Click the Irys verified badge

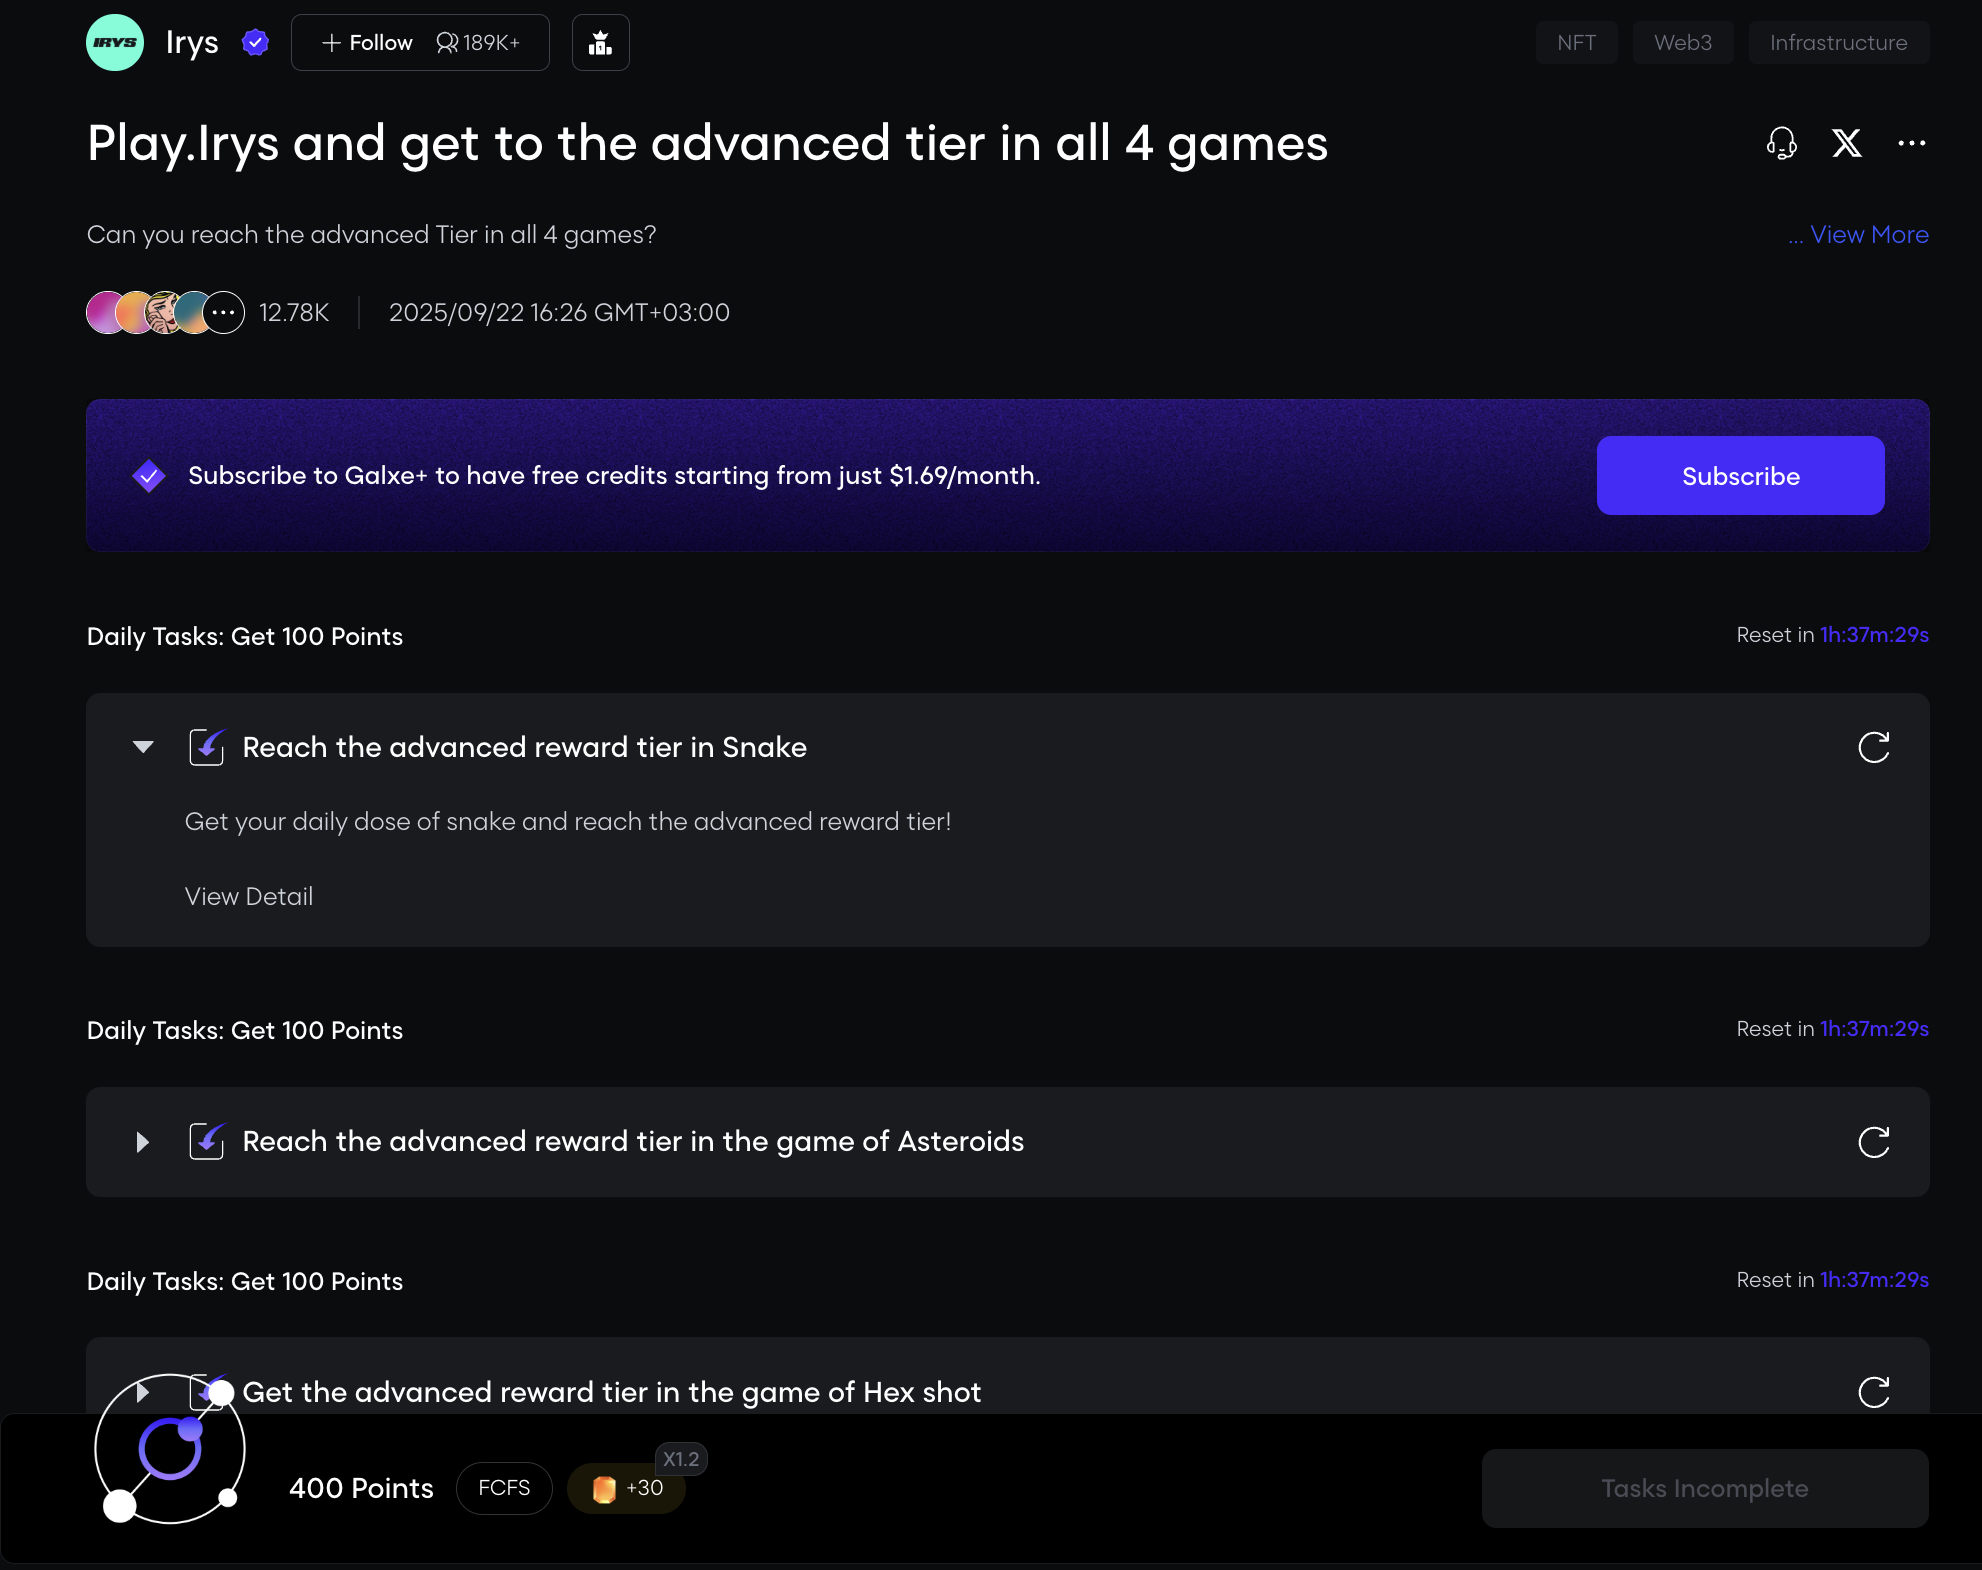coord(256,43)
